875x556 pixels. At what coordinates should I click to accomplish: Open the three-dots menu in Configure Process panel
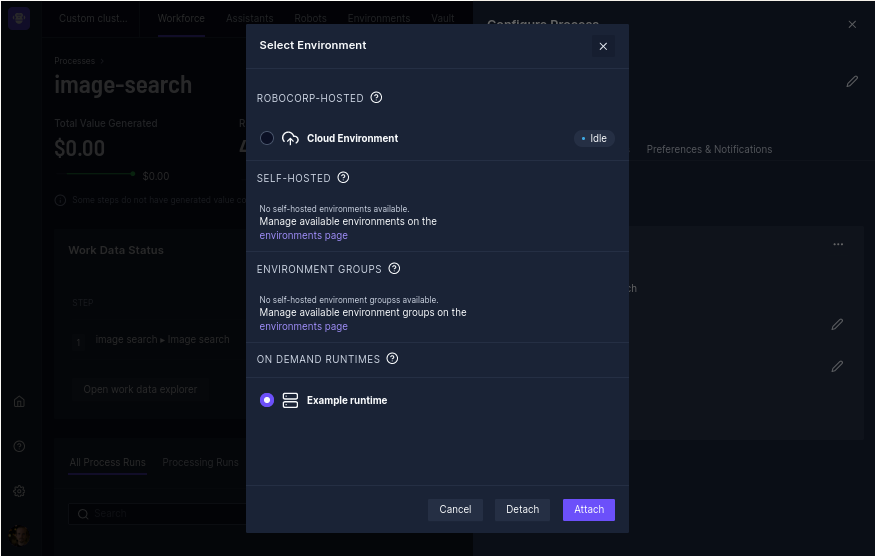(x=838, y=244)
